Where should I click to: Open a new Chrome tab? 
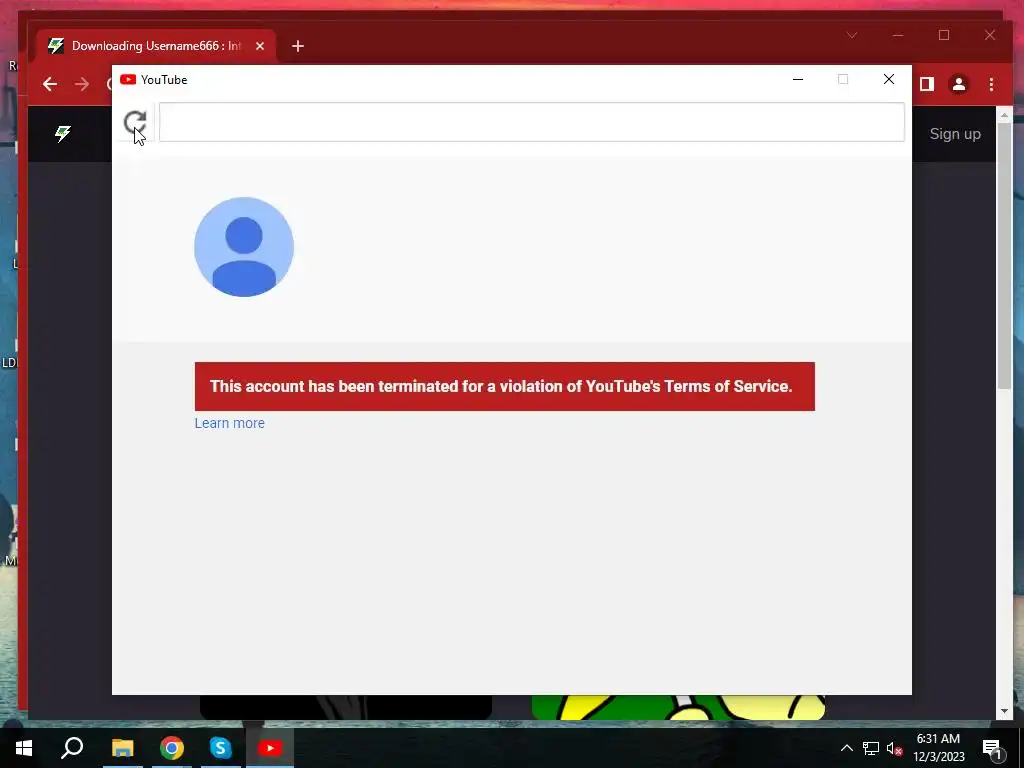(298, 46)
